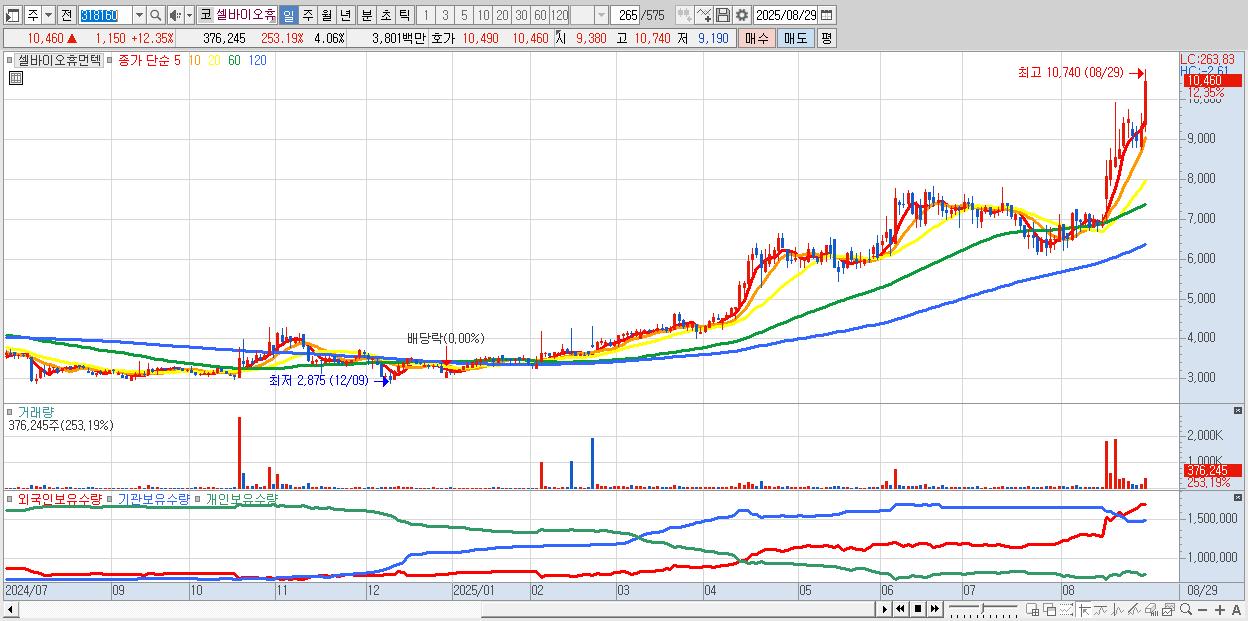The image size is (1248, 621).
Task: Open the 주 market selector dropdown
Action: pos(48,15)
